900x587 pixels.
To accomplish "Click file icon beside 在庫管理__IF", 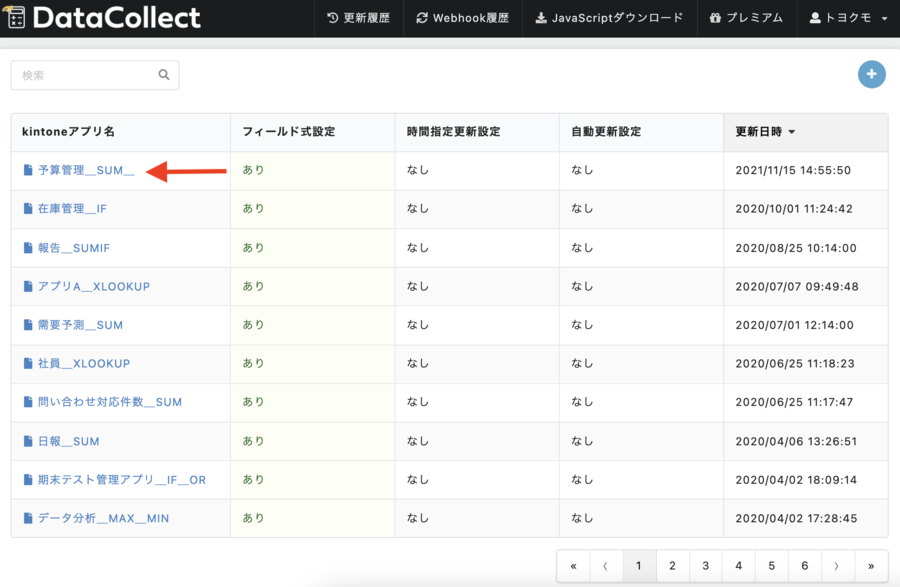I will [28, 209].
